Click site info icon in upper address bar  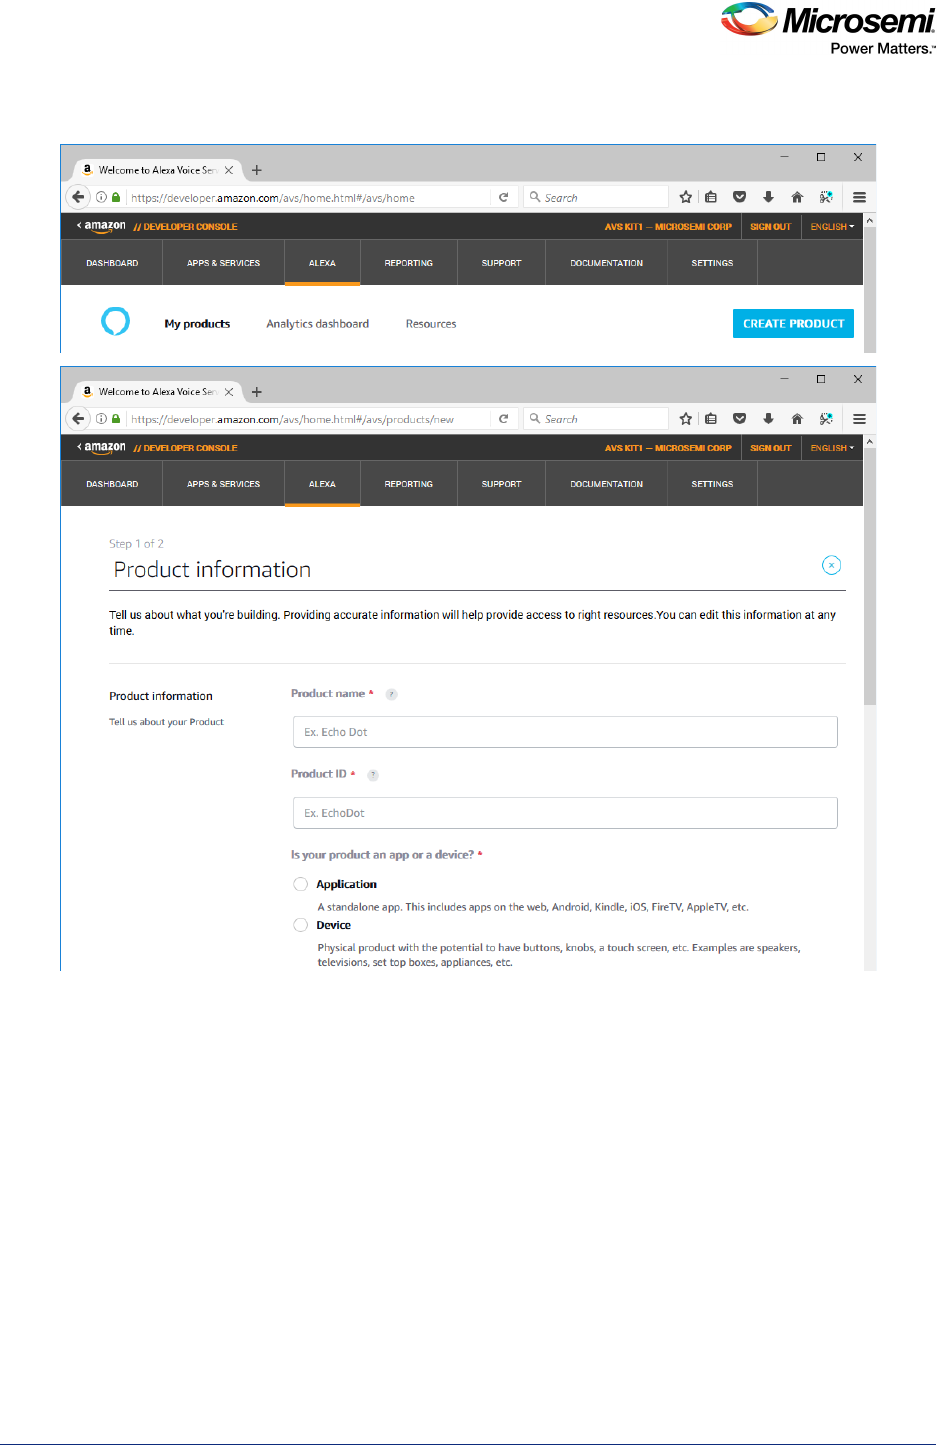tap(101, 197)
